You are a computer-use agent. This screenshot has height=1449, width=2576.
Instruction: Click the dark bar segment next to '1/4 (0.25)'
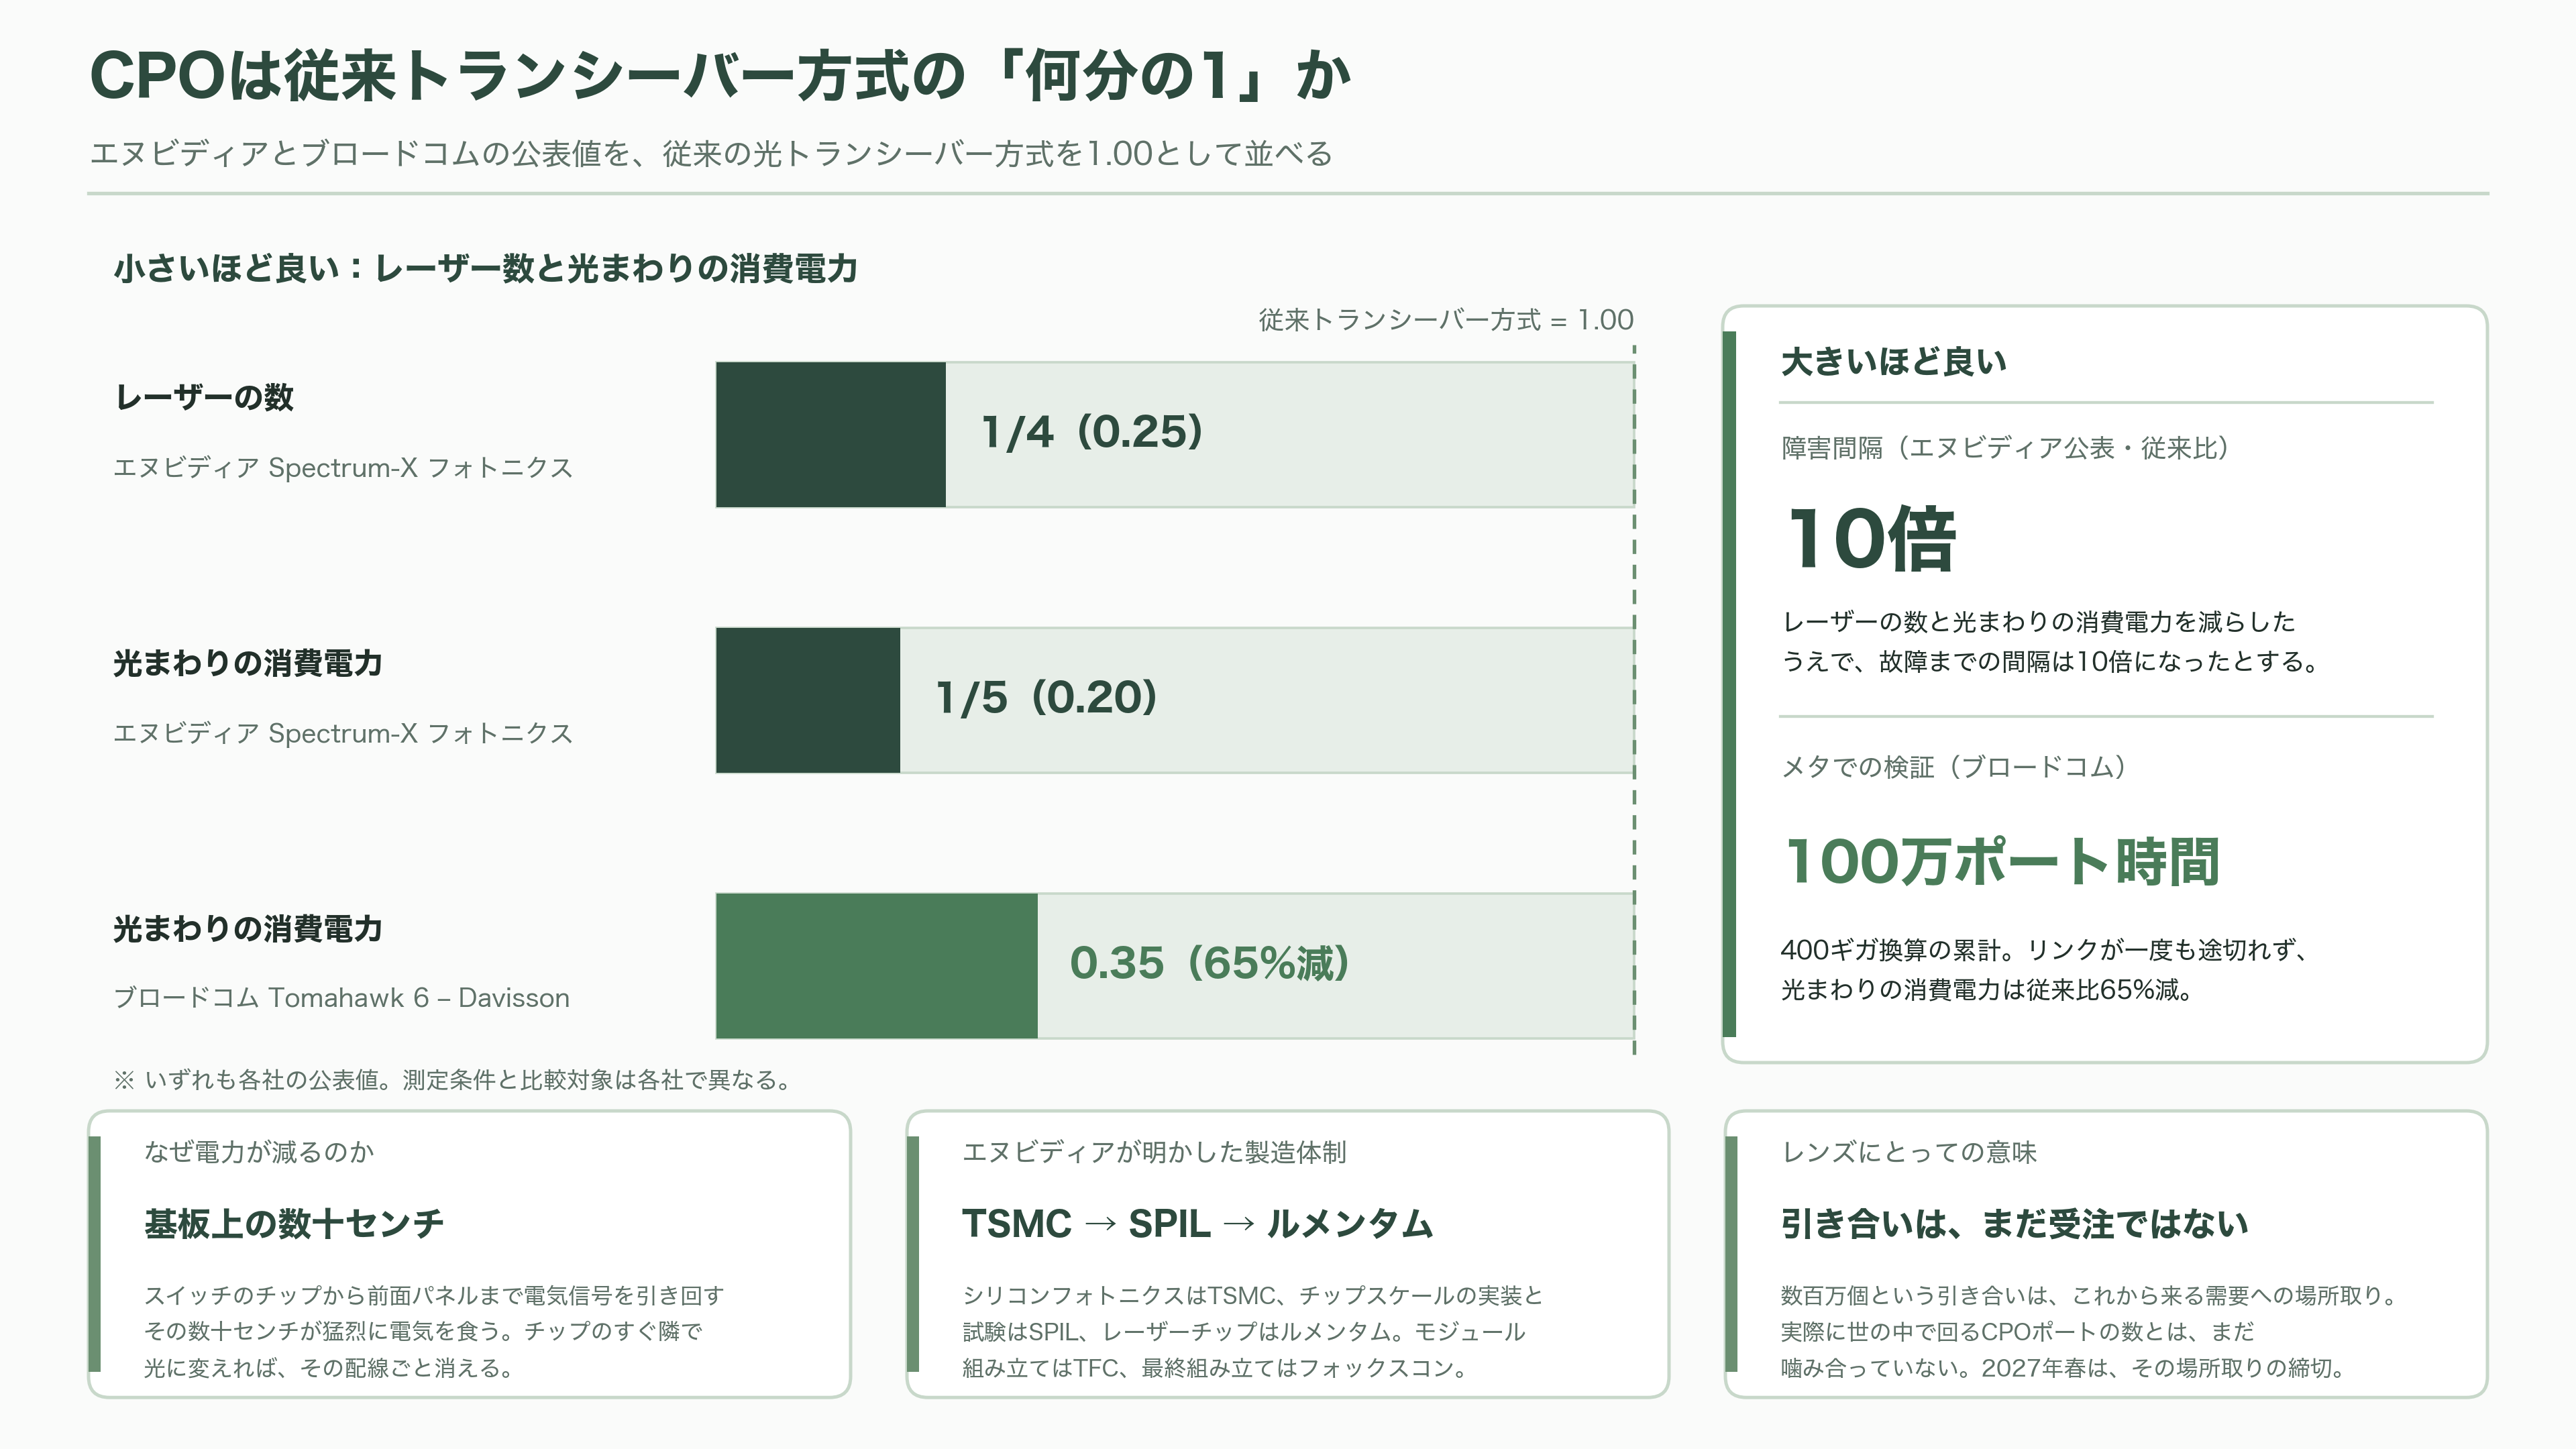(x=831, y=435)
